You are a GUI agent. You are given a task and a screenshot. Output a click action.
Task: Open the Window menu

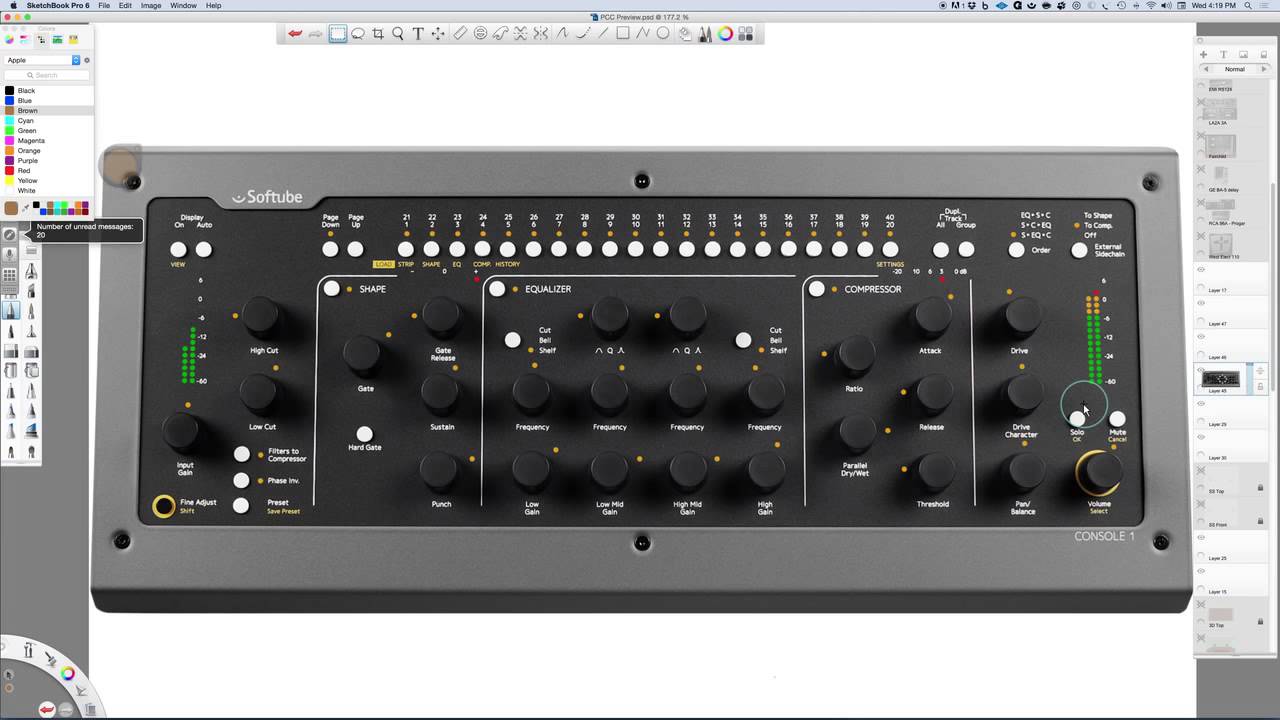click(183, 5)
